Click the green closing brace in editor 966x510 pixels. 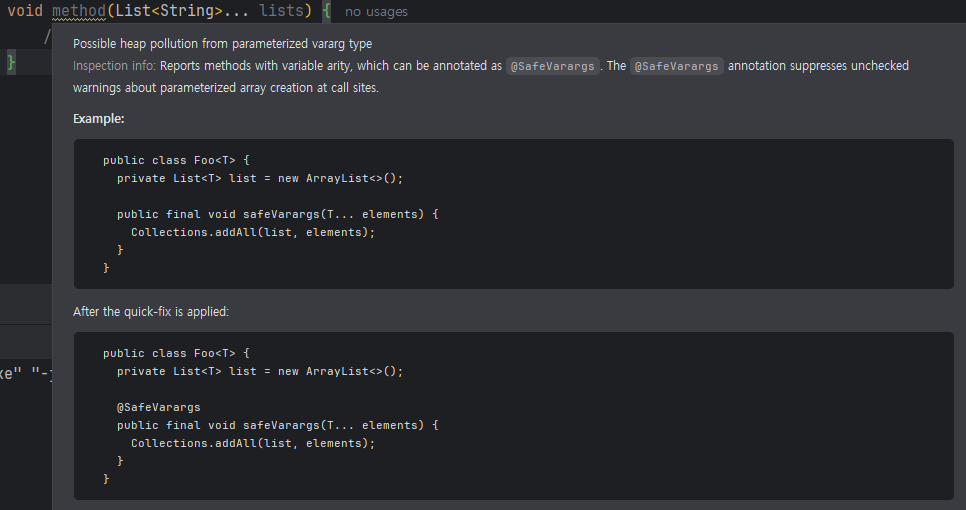[x=12, y=62]
